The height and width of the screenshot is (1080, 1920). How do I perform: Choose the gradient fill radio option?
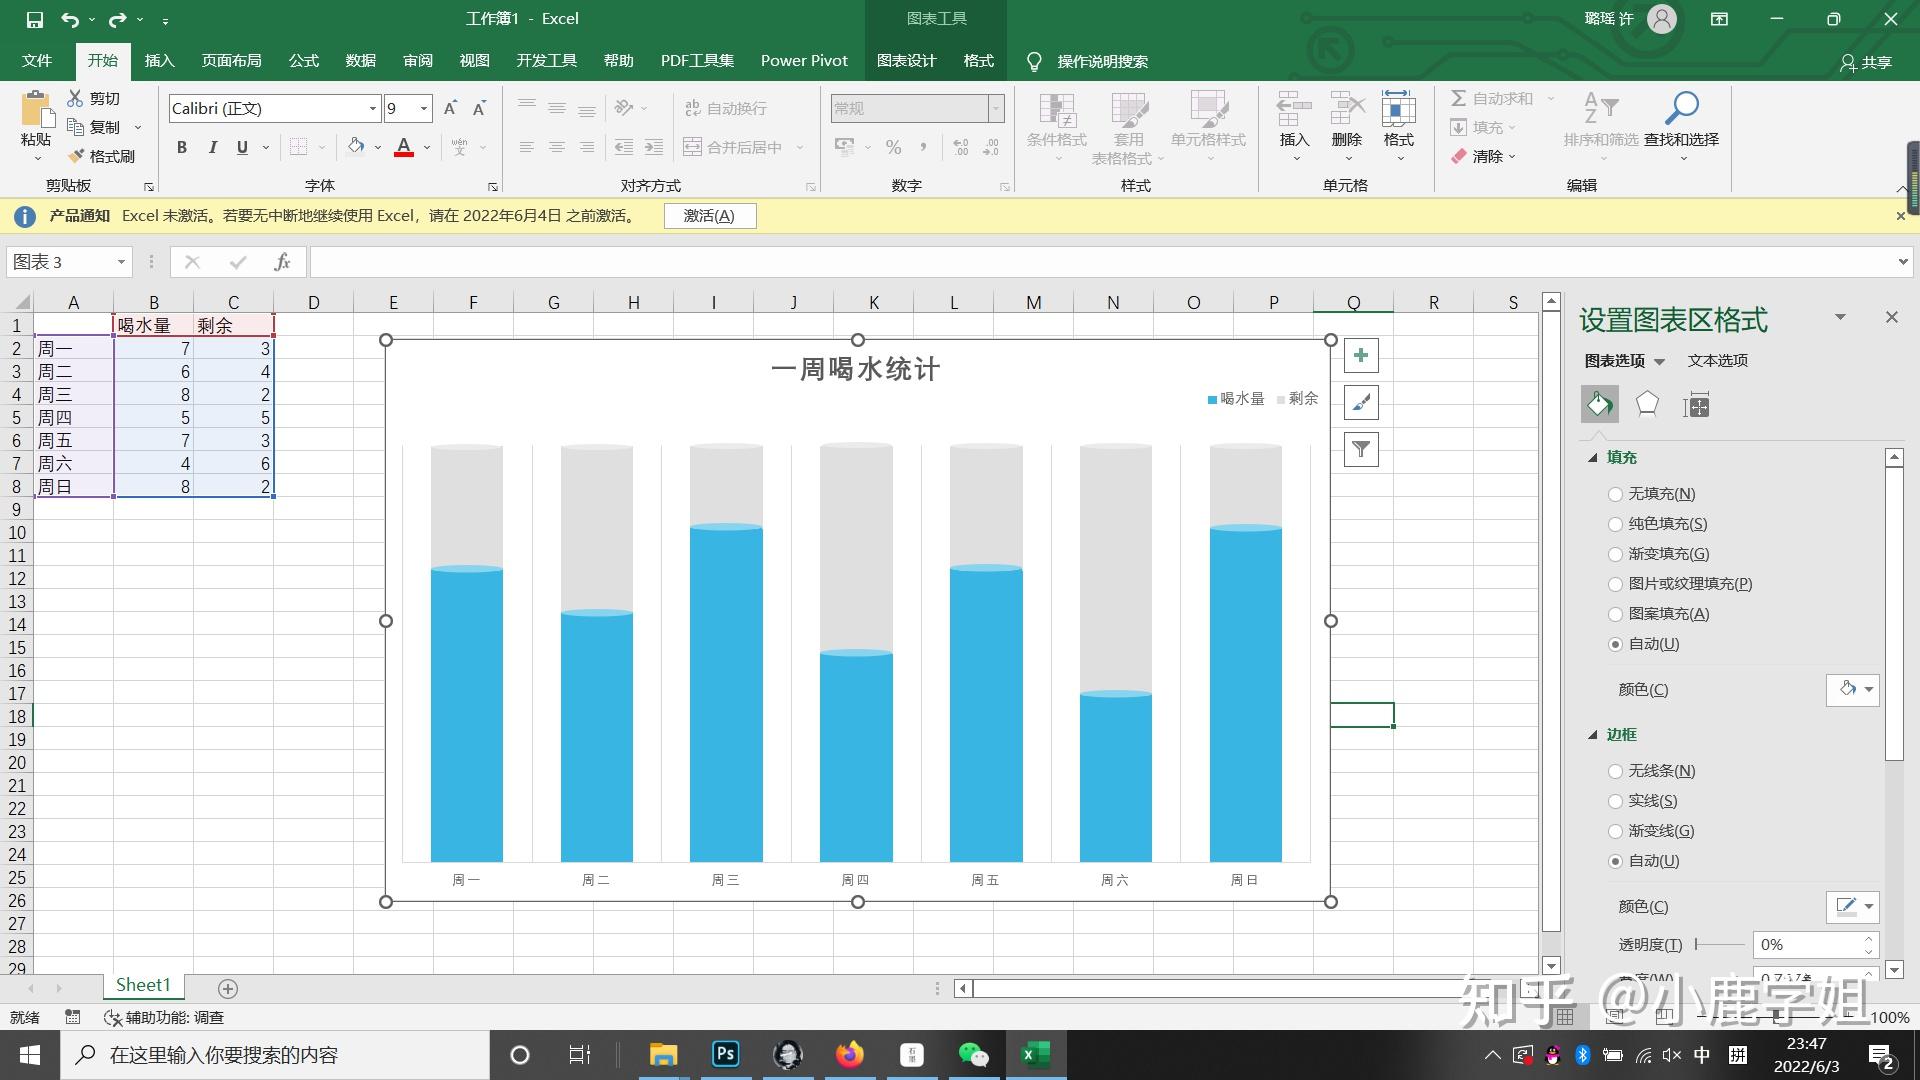coord(1615,554)
